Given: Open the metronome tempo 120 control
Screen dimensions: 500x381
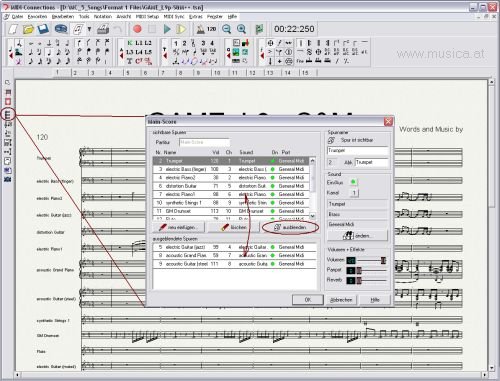Looking at the screenshot, I should [x=207, y=29].
